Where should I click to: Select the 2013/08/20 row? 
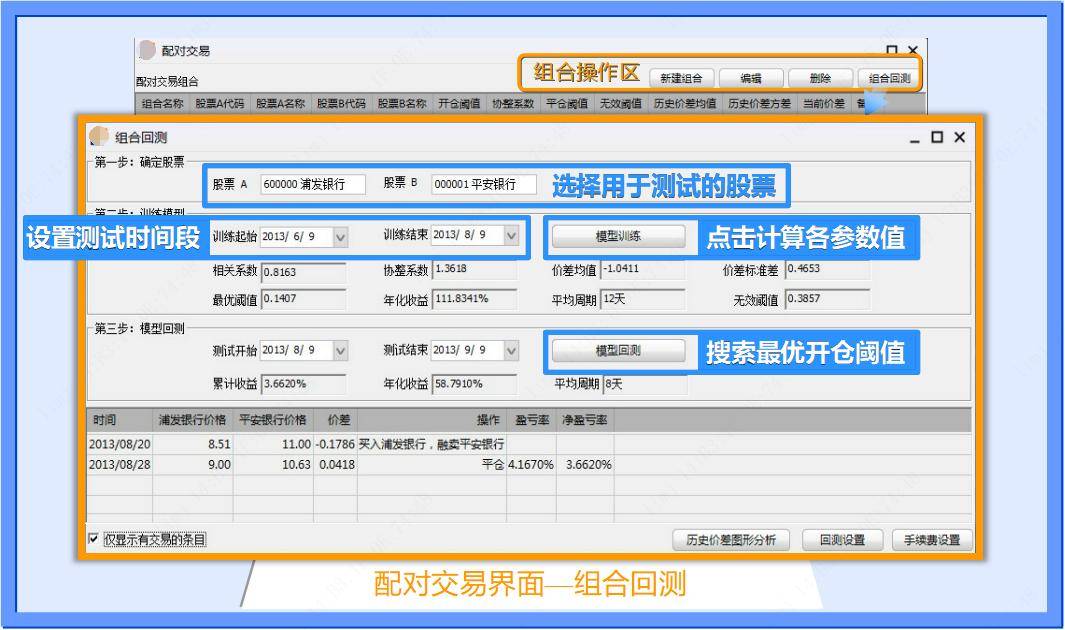(x=528, y=445)
